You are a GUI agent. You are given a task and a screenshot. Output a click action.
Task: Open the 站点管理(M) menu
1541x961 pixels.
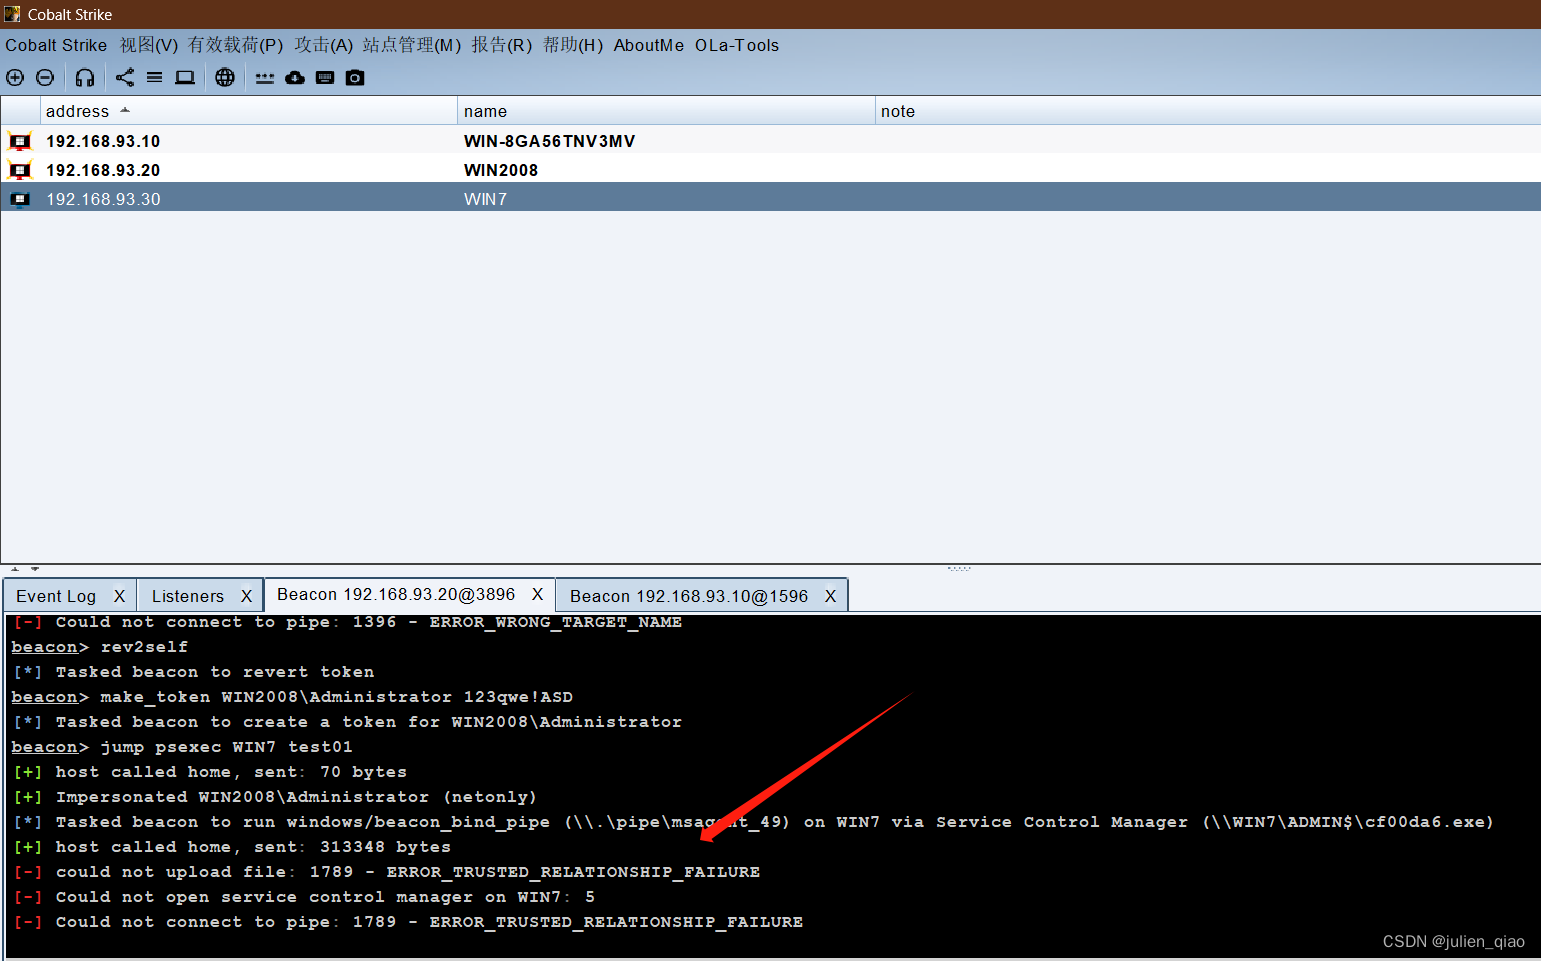click(x=412, y=45)
